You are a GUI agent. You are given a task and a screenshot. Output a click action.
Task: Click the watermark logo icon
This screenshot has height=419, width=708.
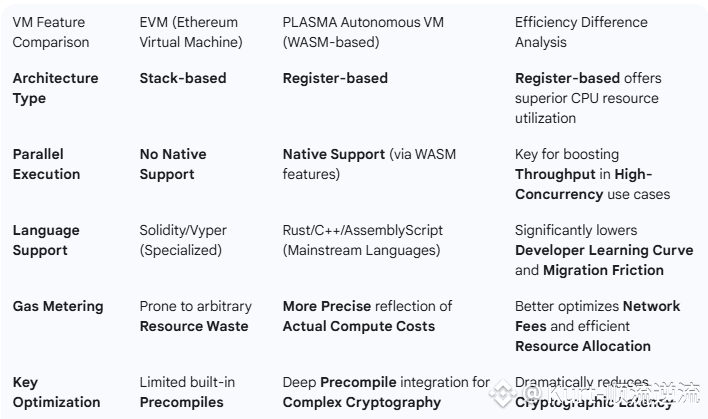tap(504, 393)
